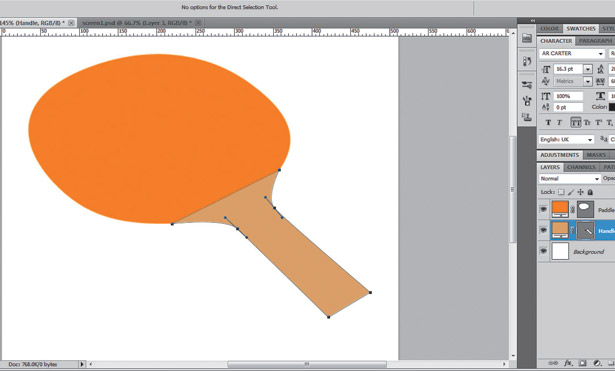Click the Link layers icon at panel bottom
Image resolution: width=615 pixels, height=371 pixels.
[553, 363]
